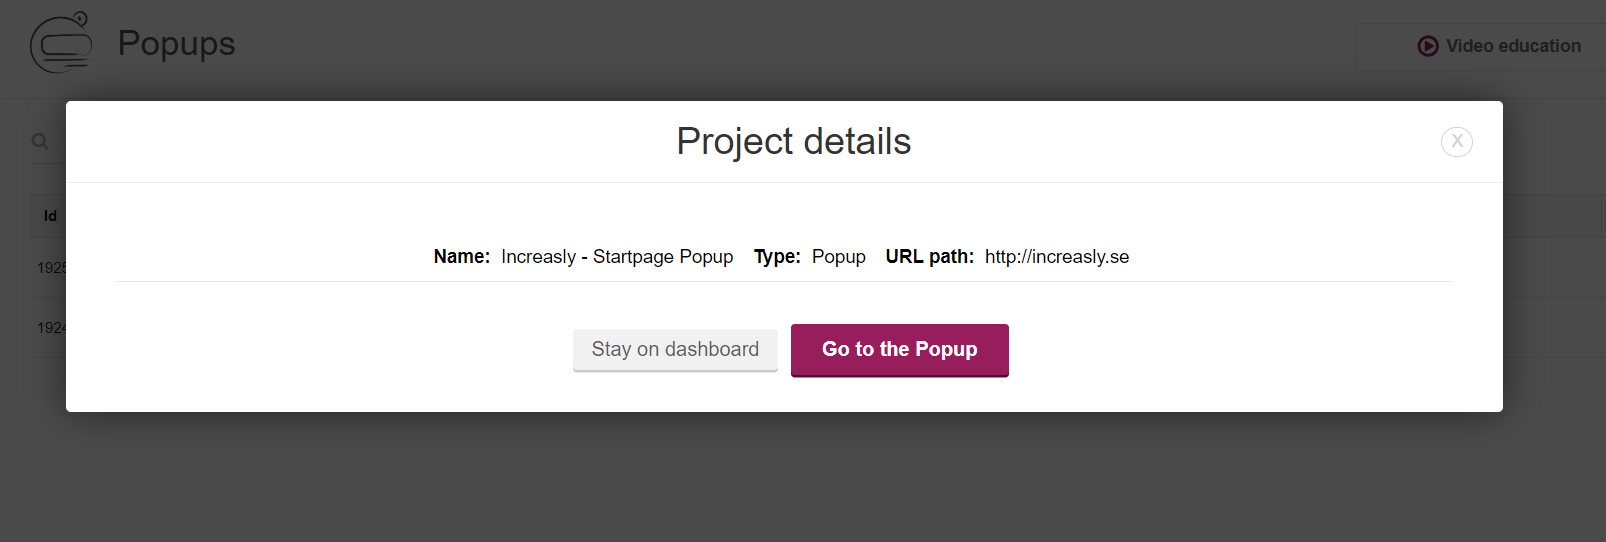1606x542 pixels.
Task: Click the app logo icon beside Popups
Action: 61,43
